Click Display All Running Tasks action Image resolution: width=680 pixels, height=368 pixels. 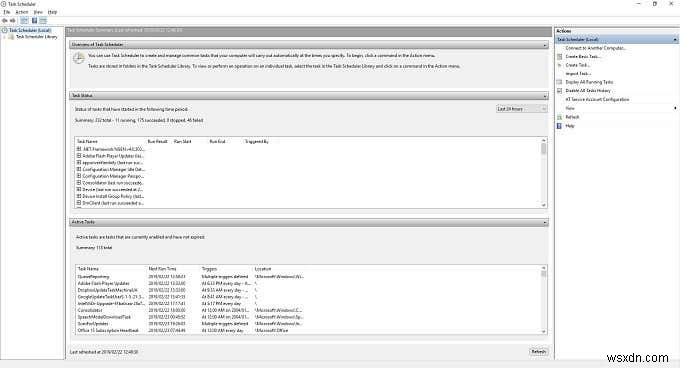pyautogui.click(x=589, y=82)
